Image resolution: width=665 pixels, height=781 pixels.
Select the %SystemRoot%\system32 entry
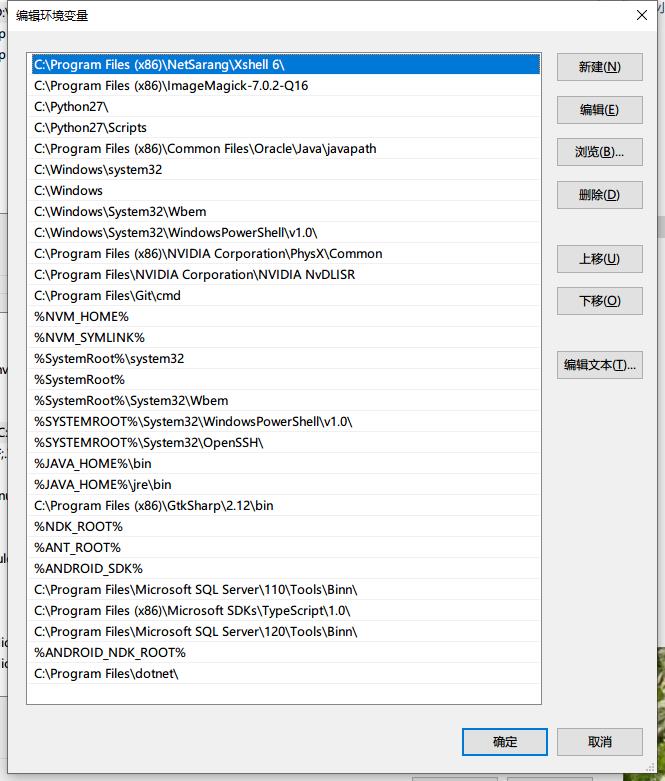pos(285,359)
